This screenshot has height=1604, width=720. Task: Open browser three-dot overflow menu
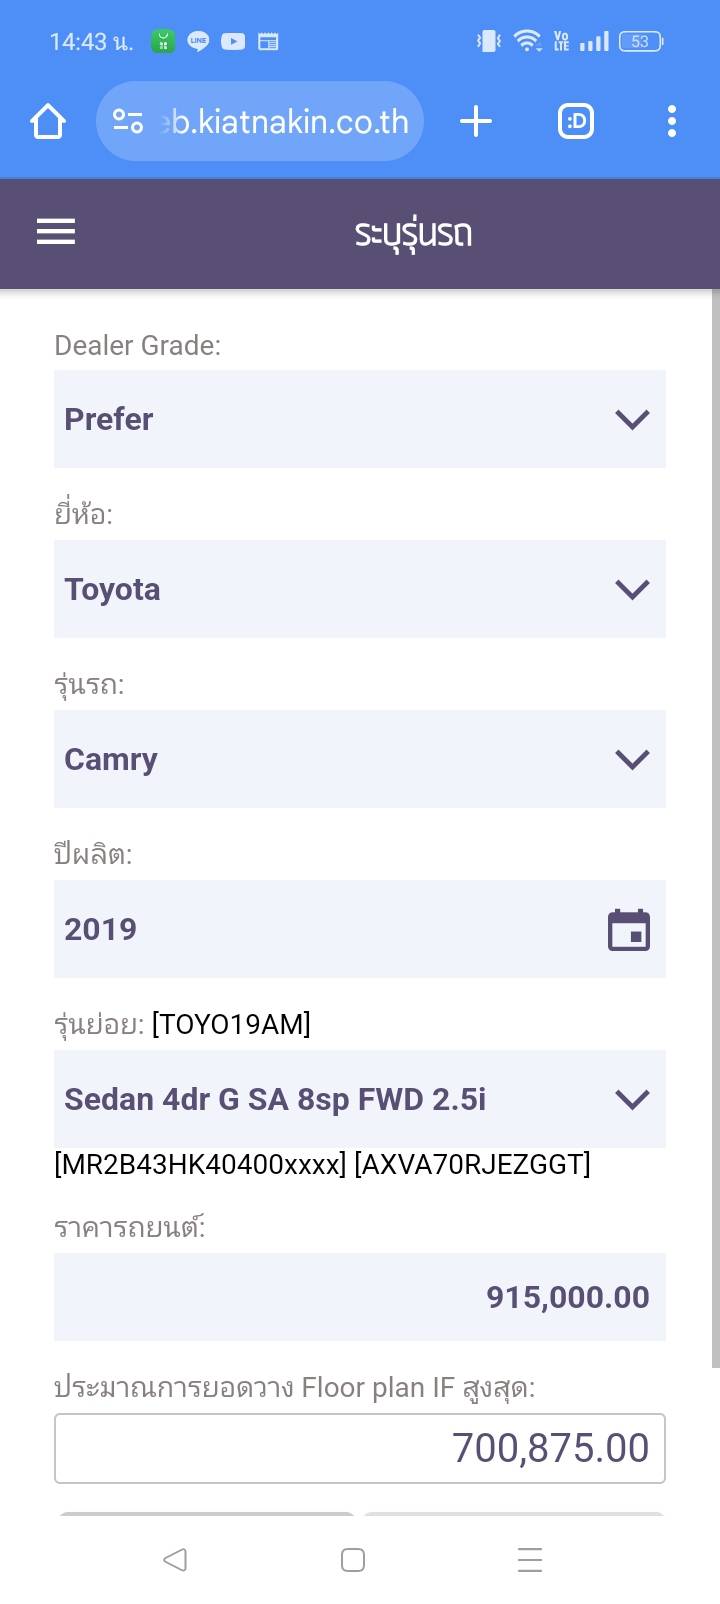672,122
